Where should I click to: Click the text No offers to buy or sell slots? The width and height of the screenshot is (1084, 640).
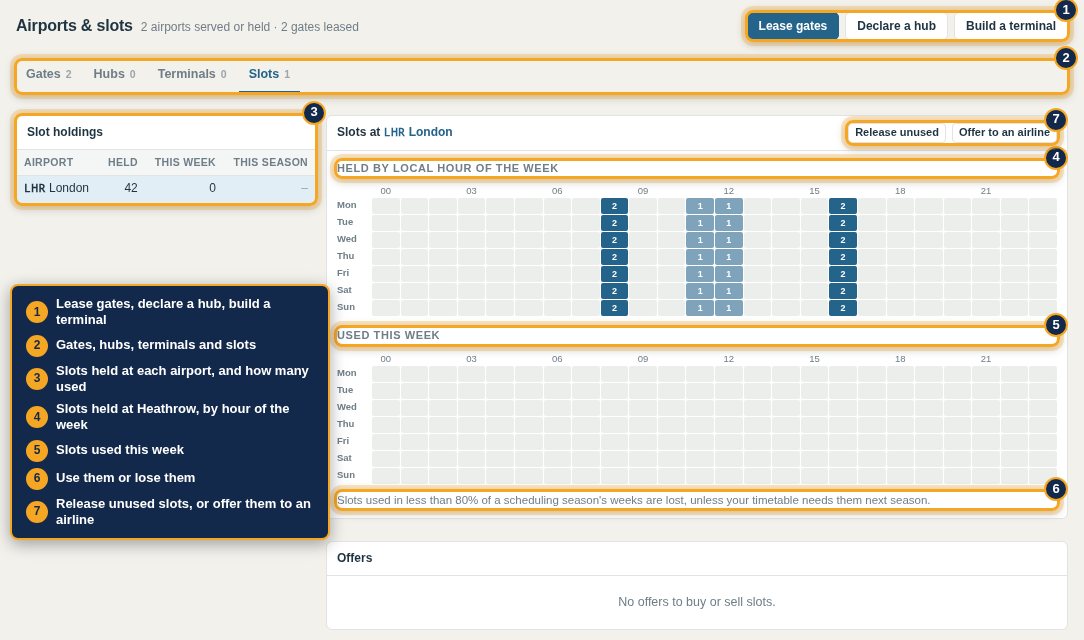(697, 602)
